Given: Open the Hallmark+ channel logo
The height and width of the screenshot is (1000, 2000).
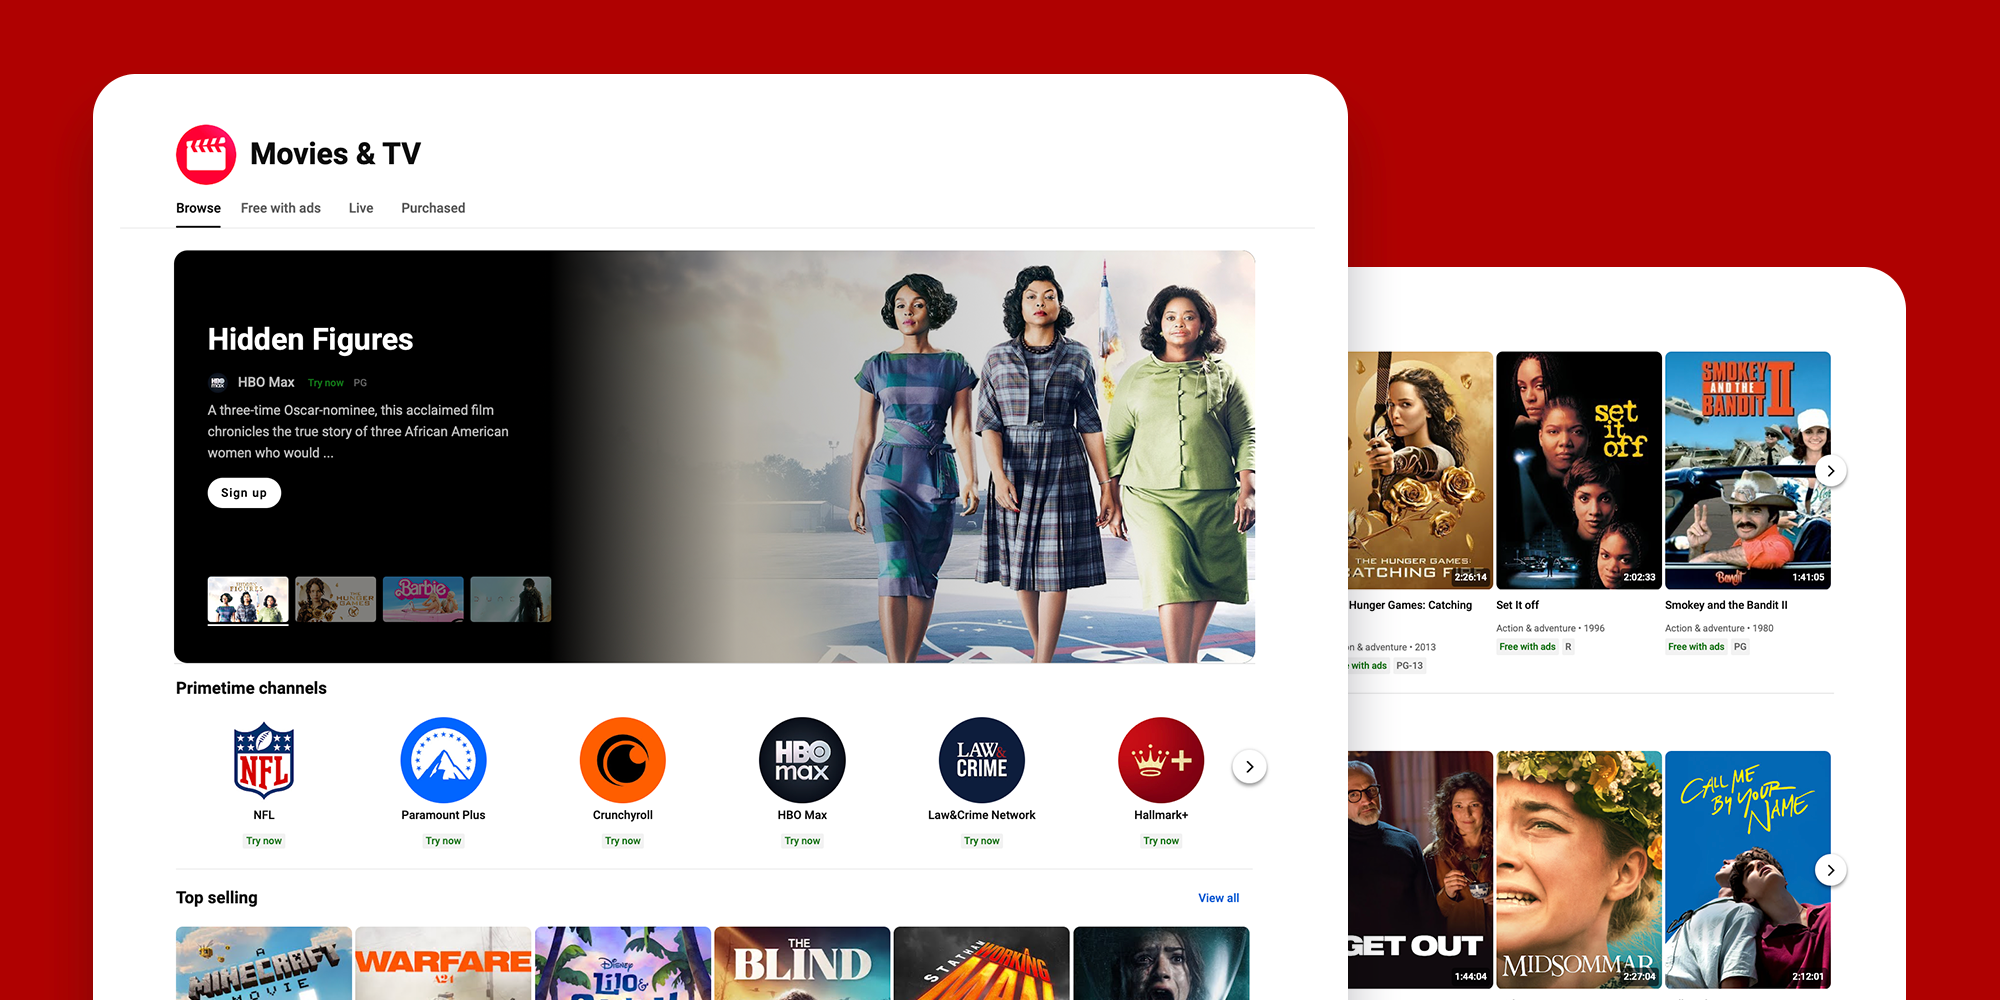Looking at the screenshot, I should click(1161, 760).
